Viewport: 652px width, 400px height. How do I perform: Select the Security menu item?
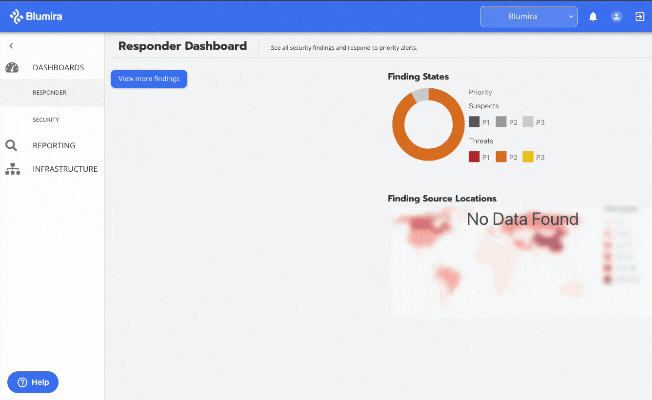pyautogui.click(x=46, y=120)
